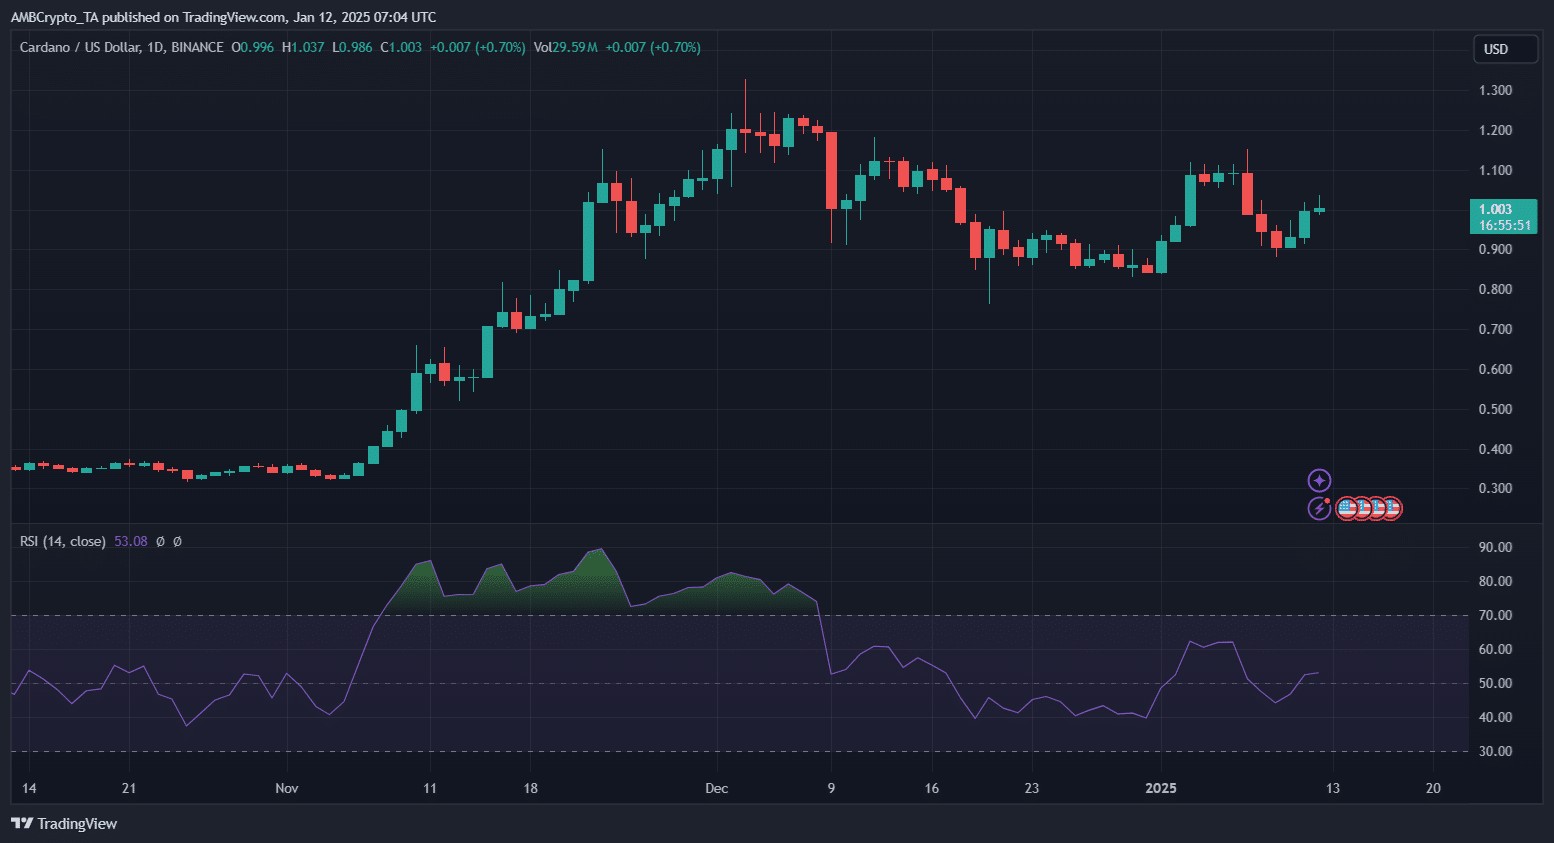Click the rightmost US flag event icon
This screenshot has width=1554, height=843.
1391,509
